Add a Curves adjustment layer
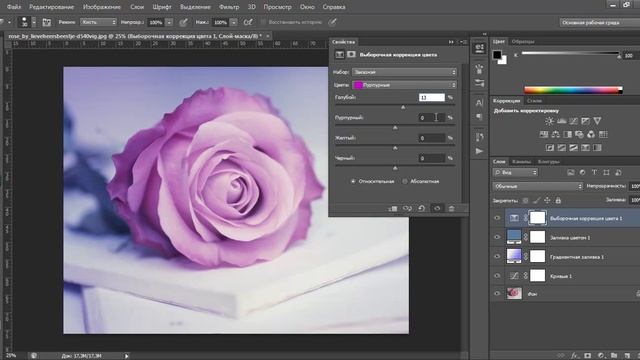Image resolution: width=640 pixels, height=360 pixels. coord(573,121)
